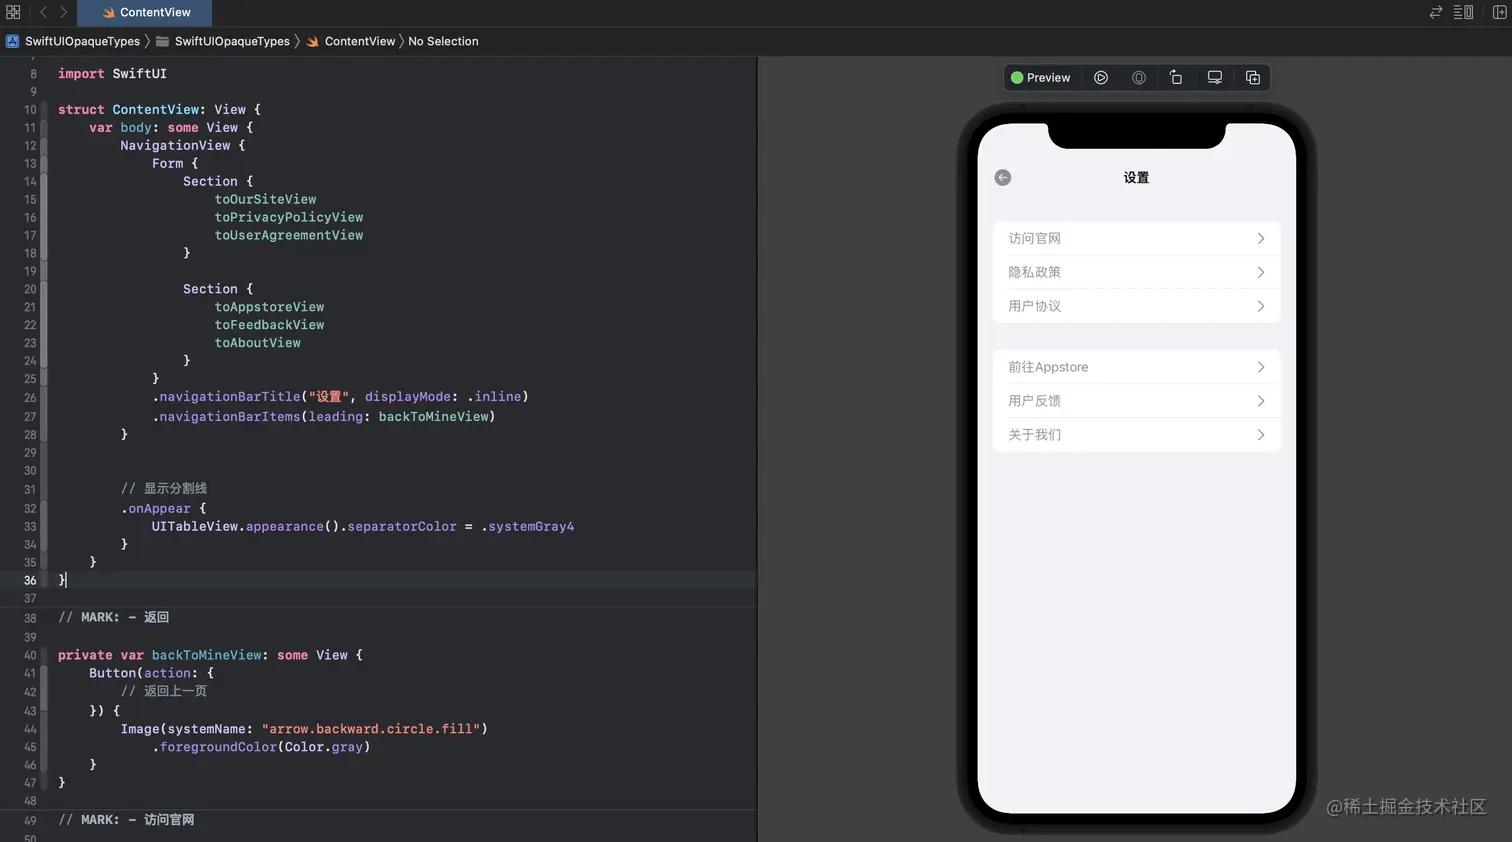This screenshot has width=1512, height=842.
Task: Open the 前往Appstore row in the preview
Action: coord(1136,367)
